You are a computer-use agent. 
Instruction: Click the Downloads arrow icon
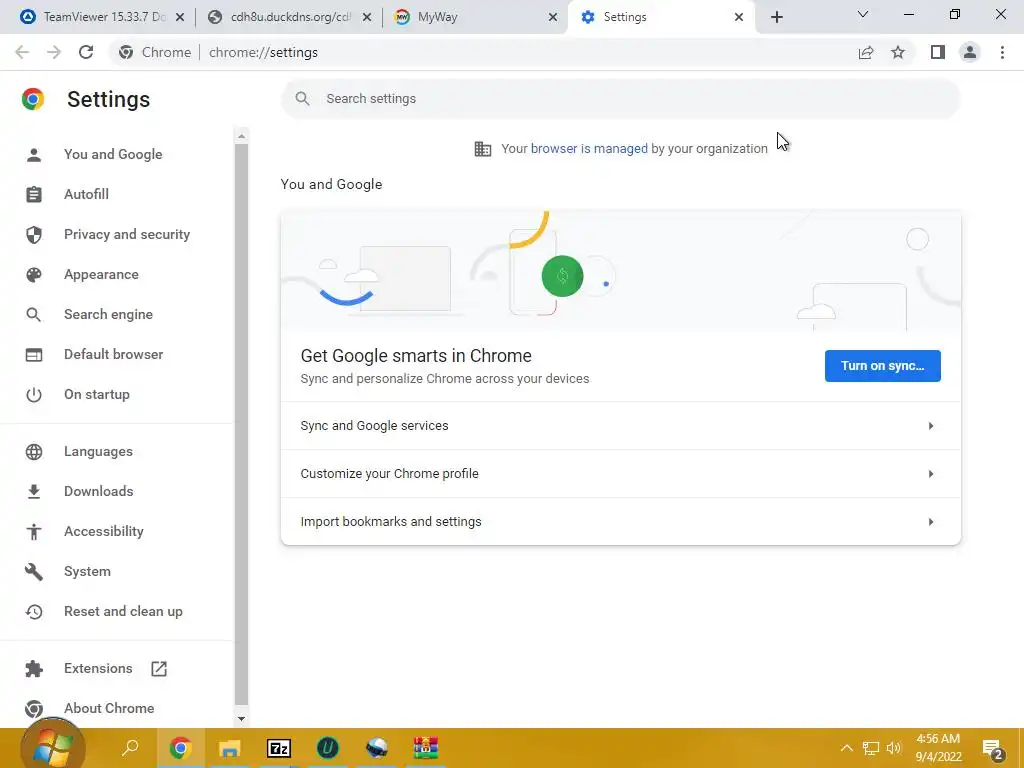click(x=33, y=491)
